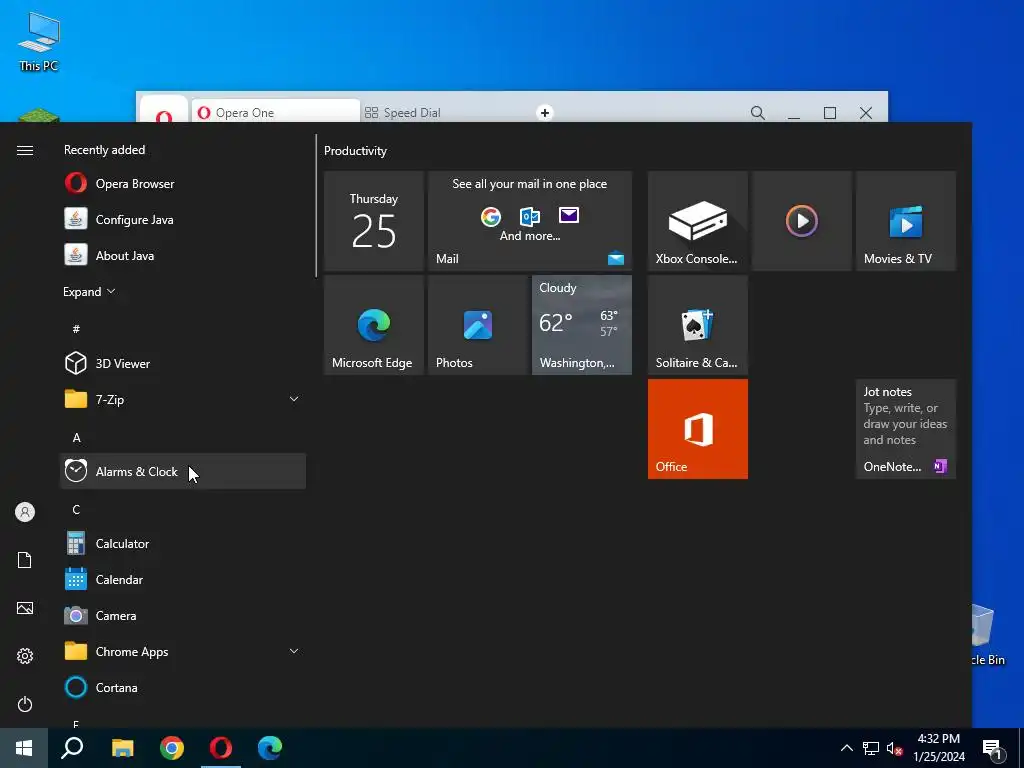Open 3D Viewer app
This screenshot has height=768, width=1024.
pyautogui.click(x=183, y=363)
